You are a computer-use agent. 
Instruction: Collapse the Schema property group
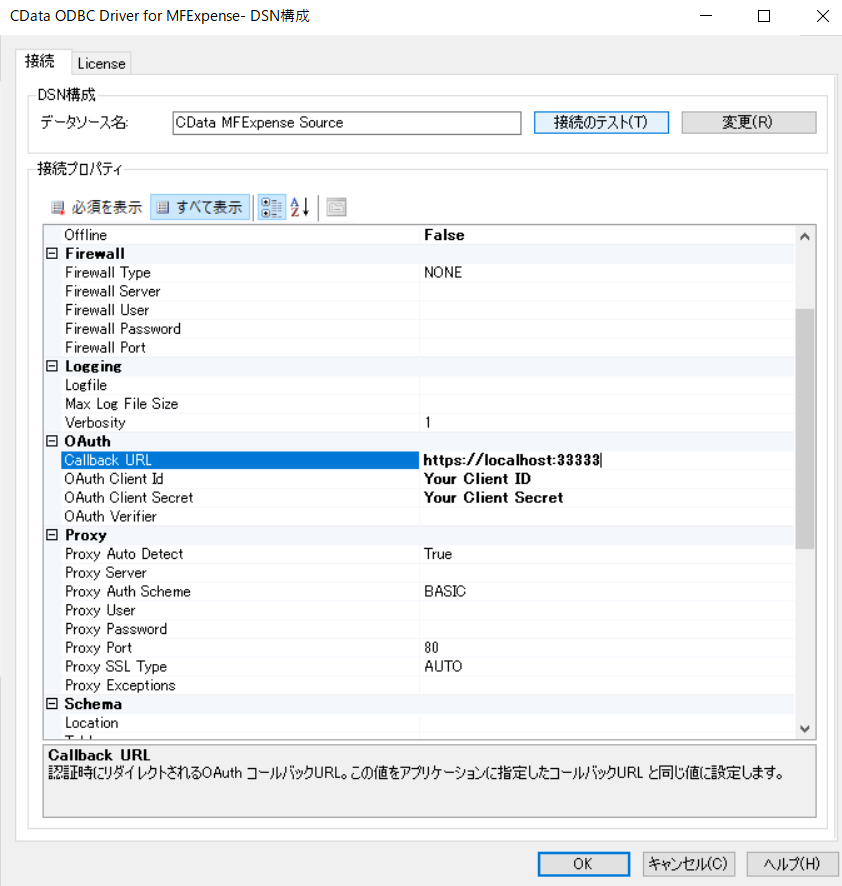click(52, 704)
